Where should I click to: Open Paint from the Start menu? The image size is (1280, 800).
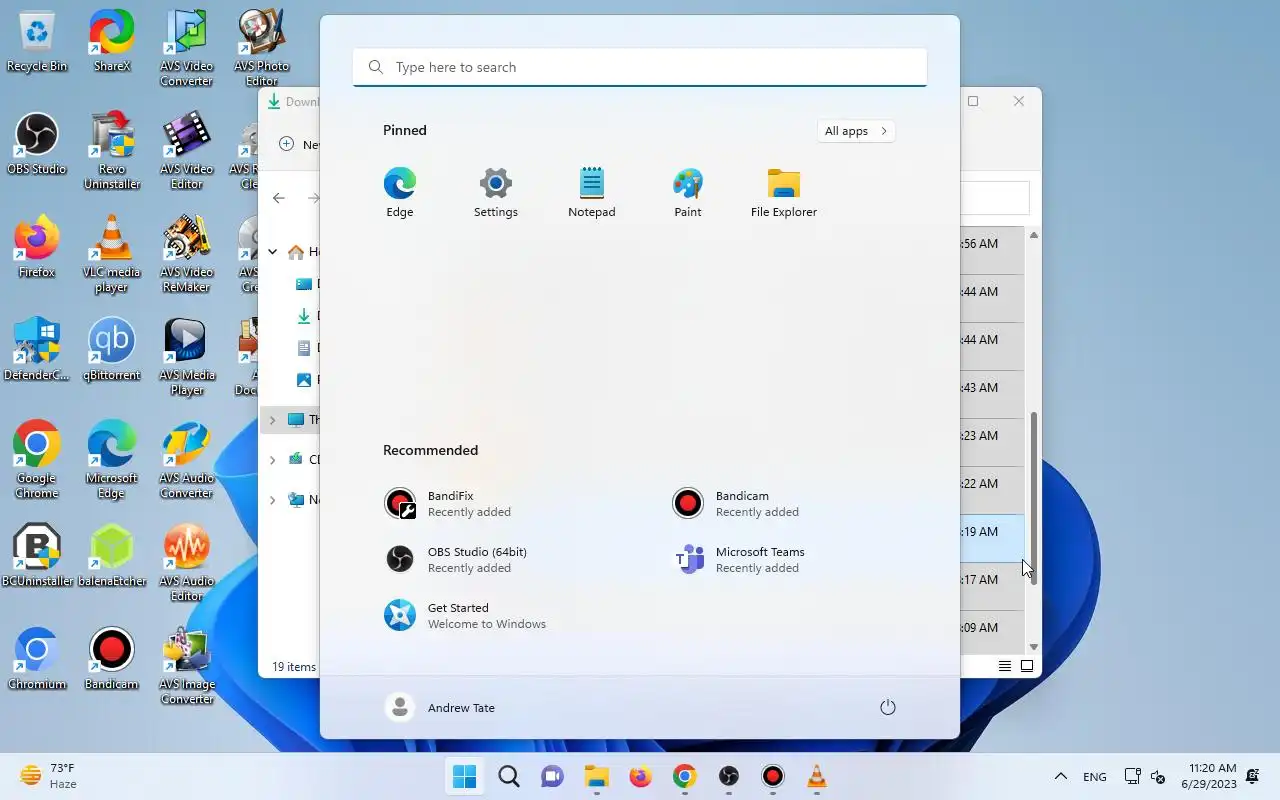688,193
